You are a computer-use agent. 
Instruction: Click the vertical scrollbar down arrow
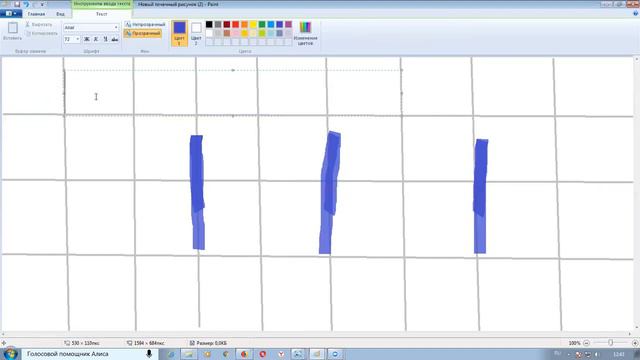[637, 327]
